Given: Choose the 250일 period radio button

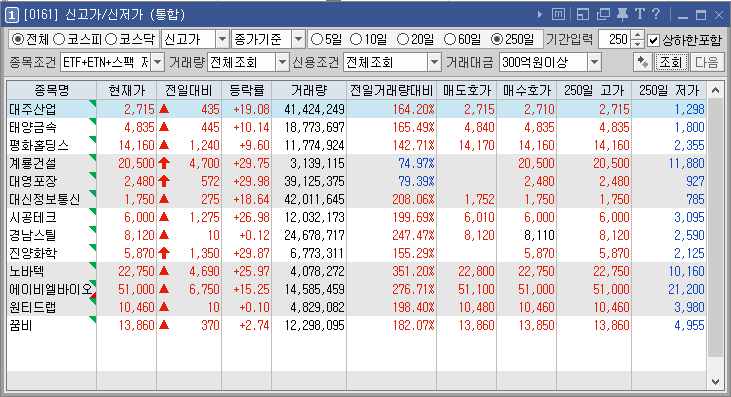Looking at the screenshot, I should 497,40.
